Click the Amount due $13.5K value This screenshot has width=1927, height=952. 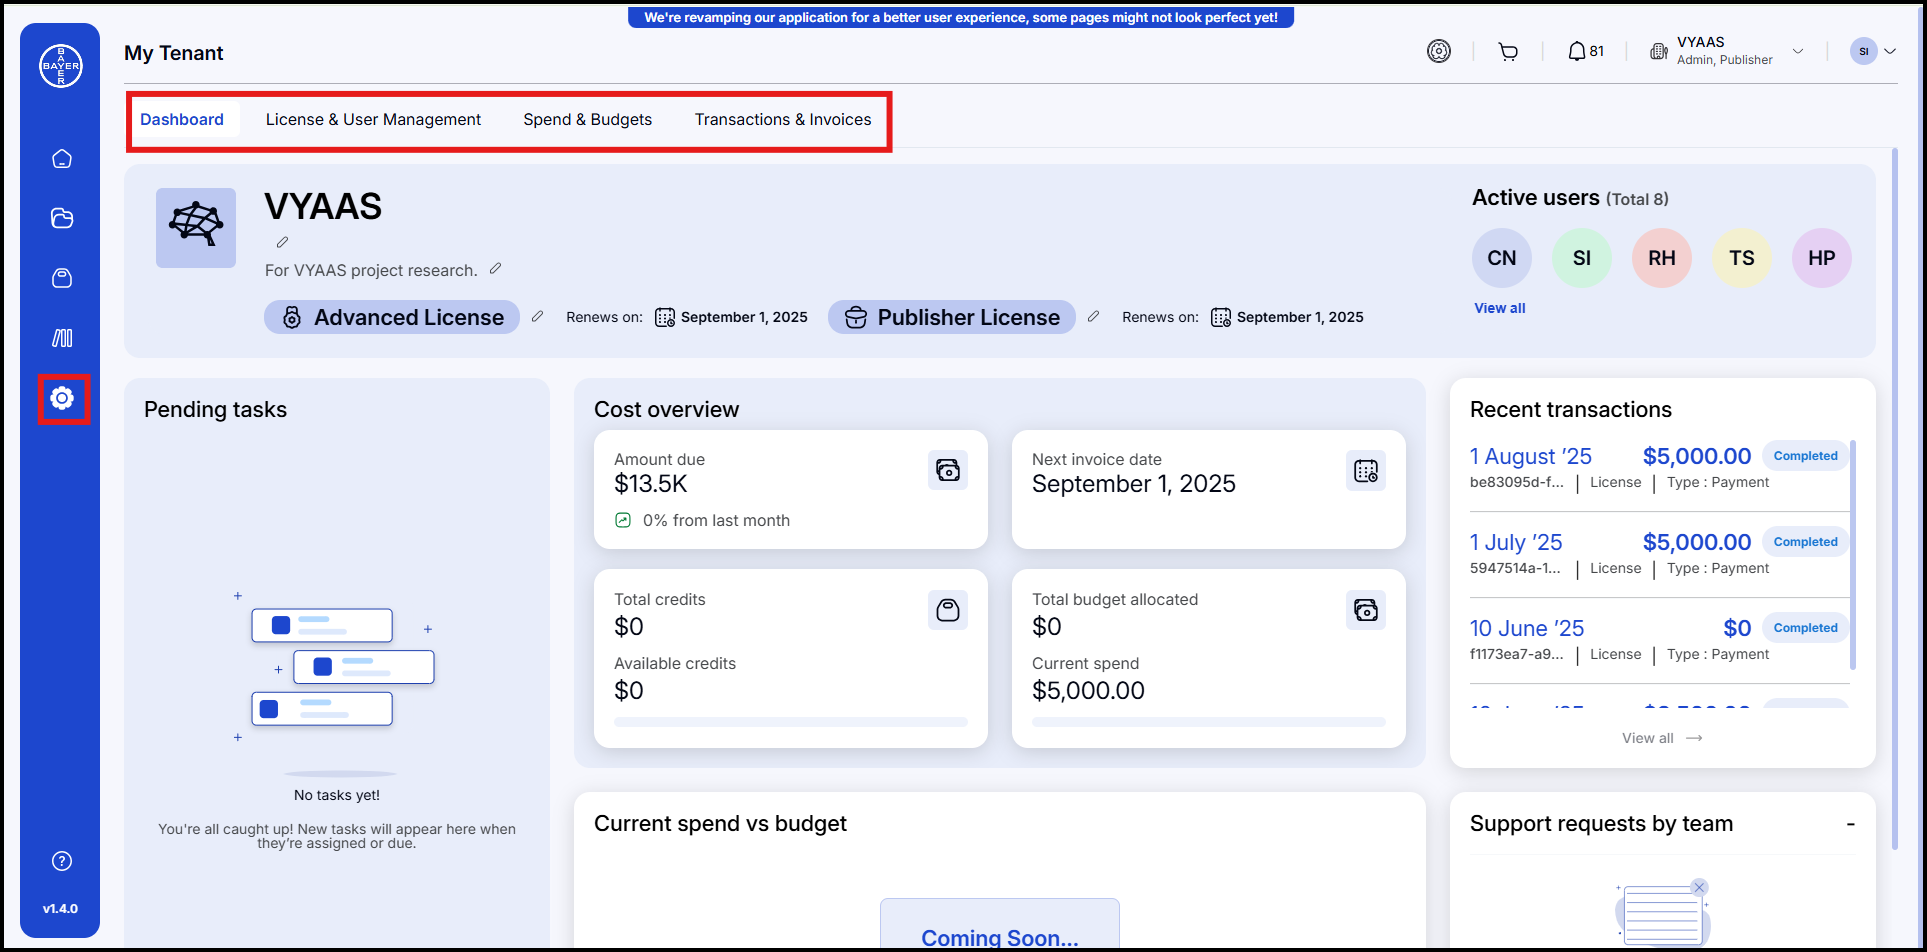651,484
